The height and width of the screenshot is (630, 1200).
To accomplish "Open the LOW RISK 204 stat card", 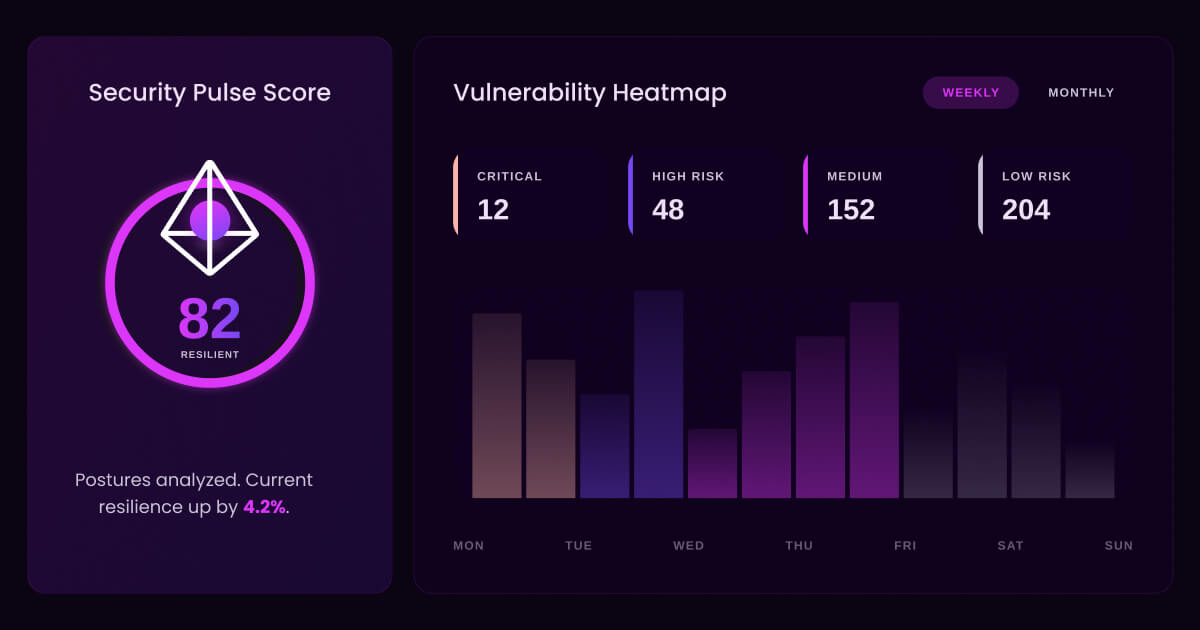I will (1055, 195).
